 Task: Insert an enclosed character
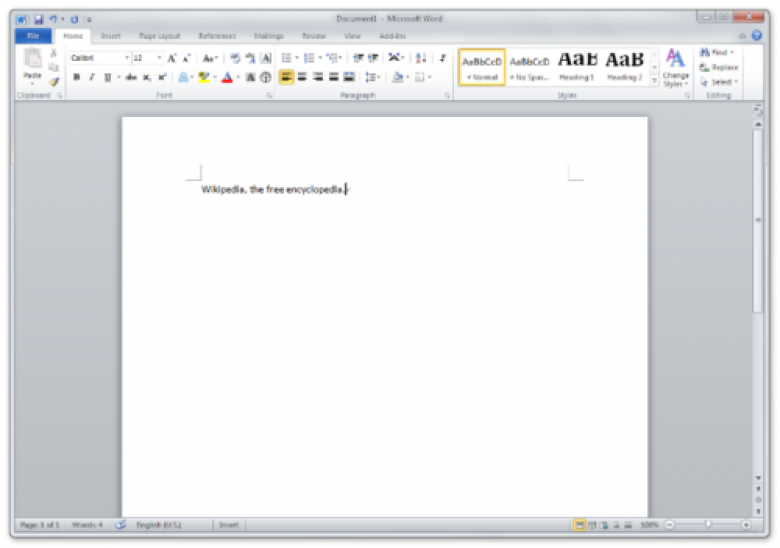[266, 77]
